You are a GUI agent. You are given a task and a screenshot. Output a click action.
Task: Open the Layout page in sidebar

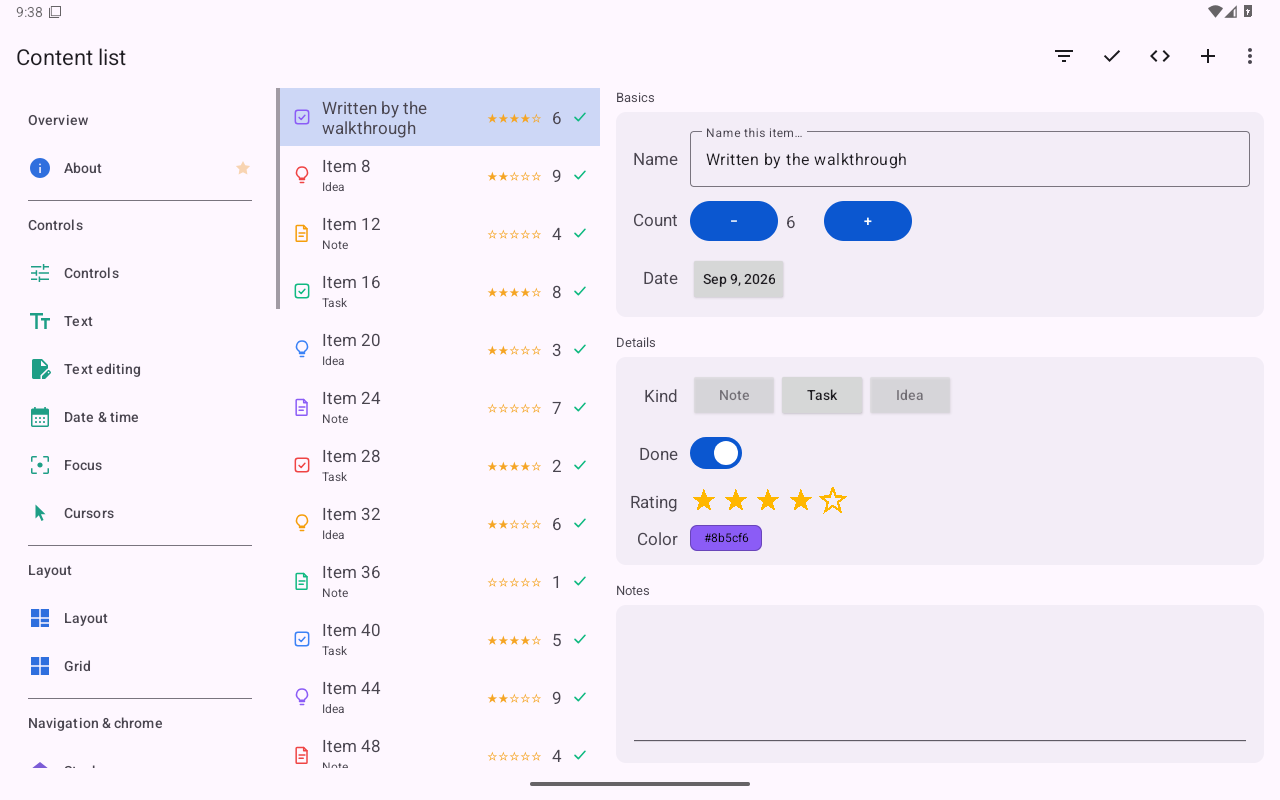[x=140, y=618]
